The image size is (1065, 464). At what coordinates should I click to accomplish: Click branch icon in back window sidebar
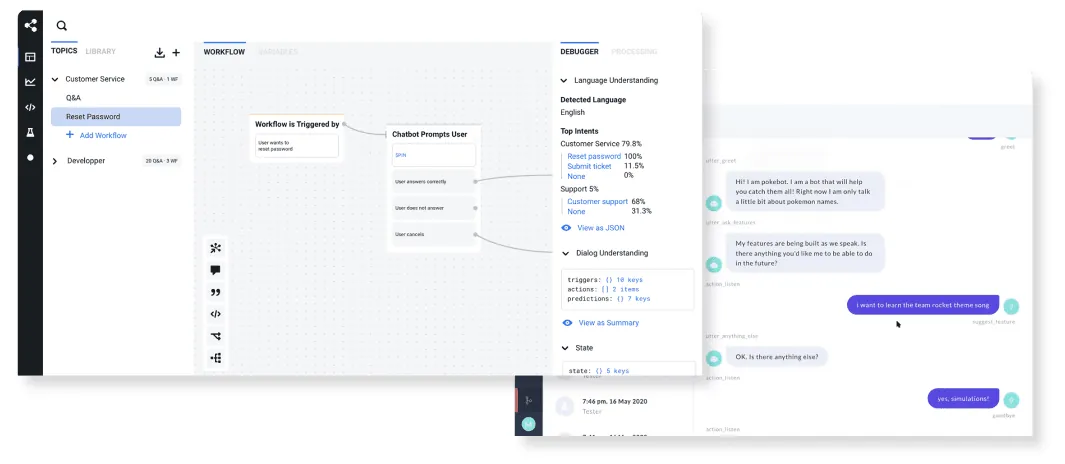[x=528, y=400]
